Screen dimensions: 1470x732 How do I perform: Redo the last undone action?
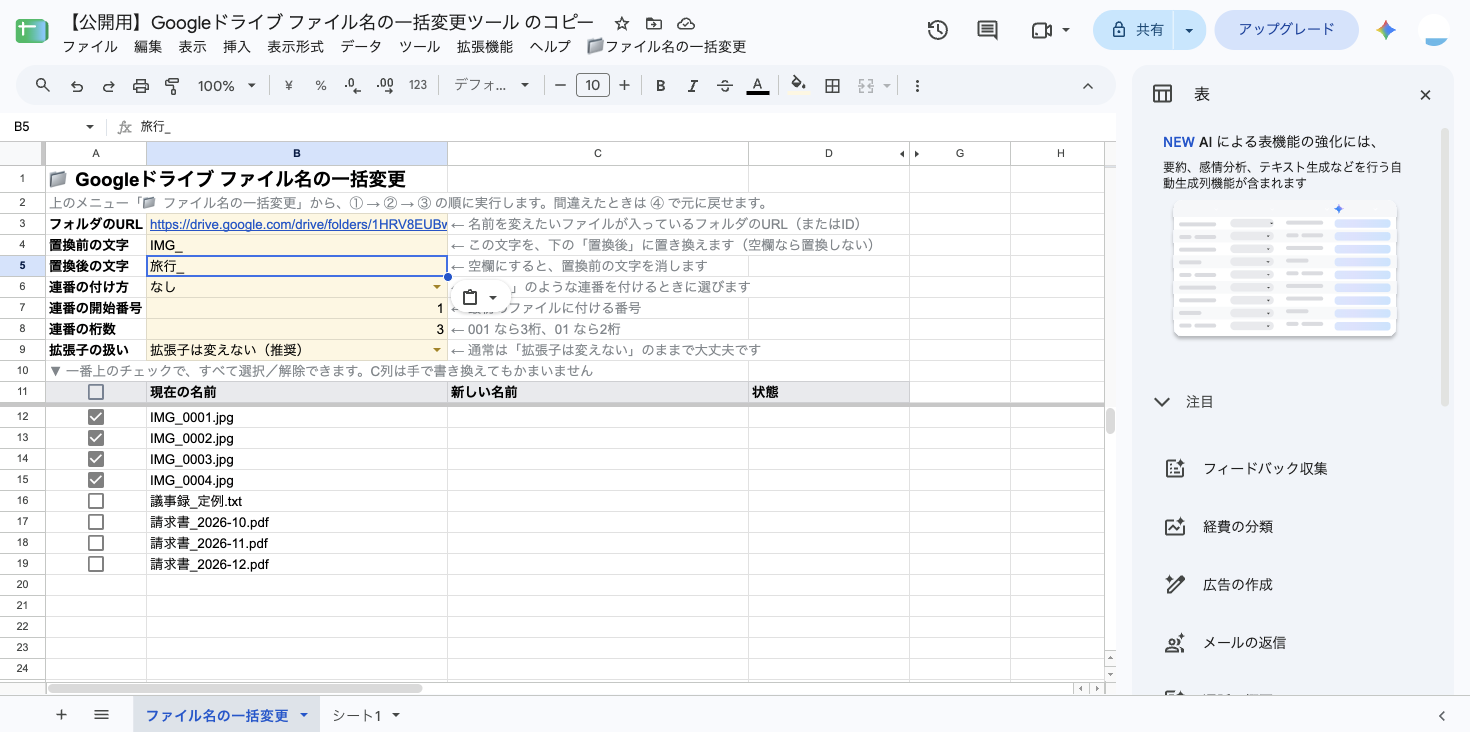109,86
